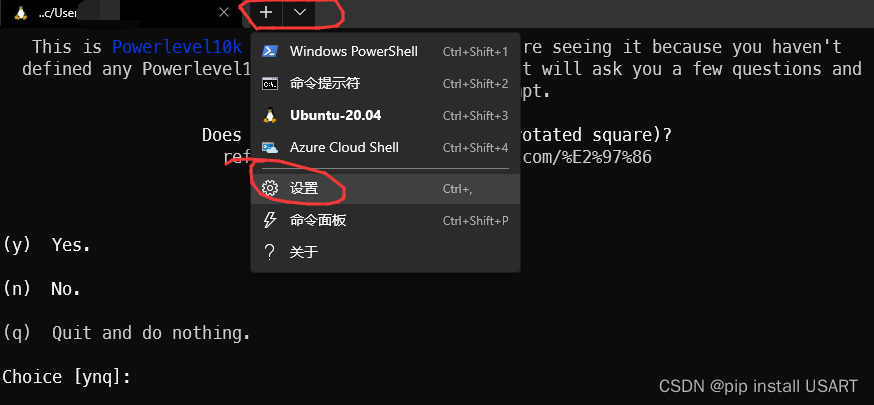Launch Windows PowerShell from the menu
874x405 pixels.
tap(344, 51)
